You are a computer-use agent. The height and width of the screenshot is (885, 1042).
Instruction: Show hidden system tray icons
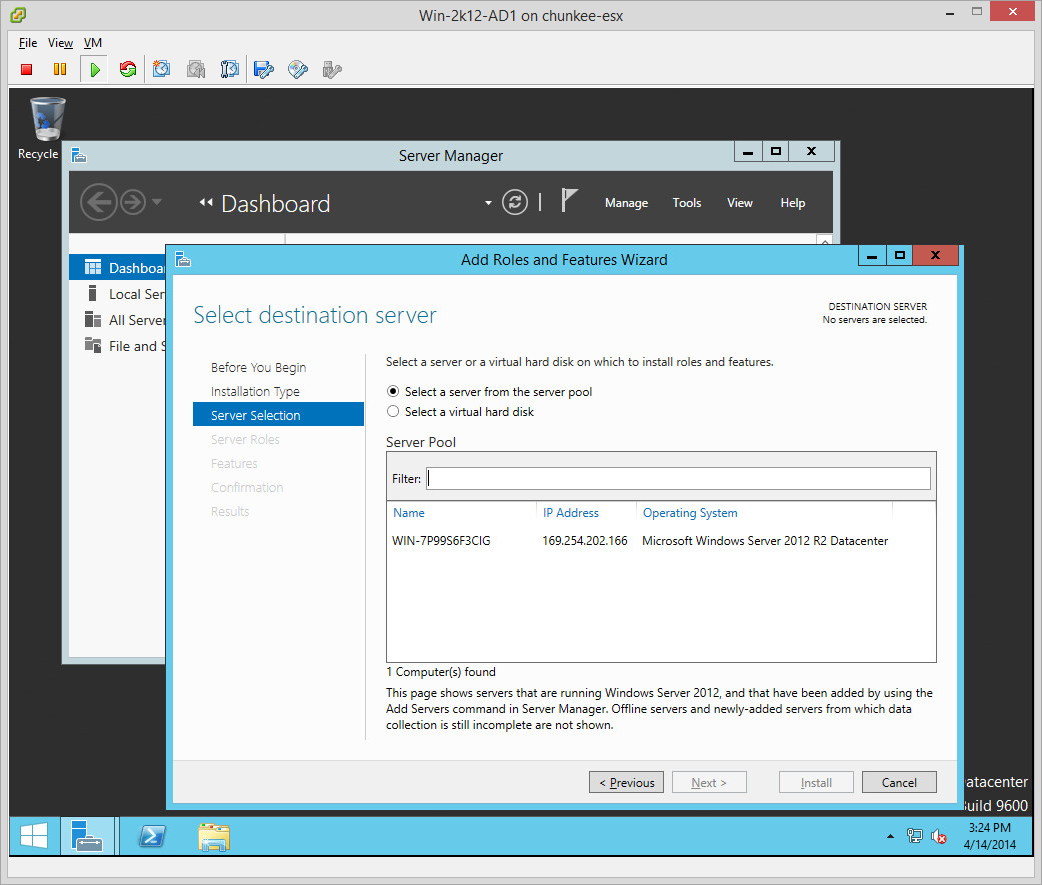[x=890, y=836]
